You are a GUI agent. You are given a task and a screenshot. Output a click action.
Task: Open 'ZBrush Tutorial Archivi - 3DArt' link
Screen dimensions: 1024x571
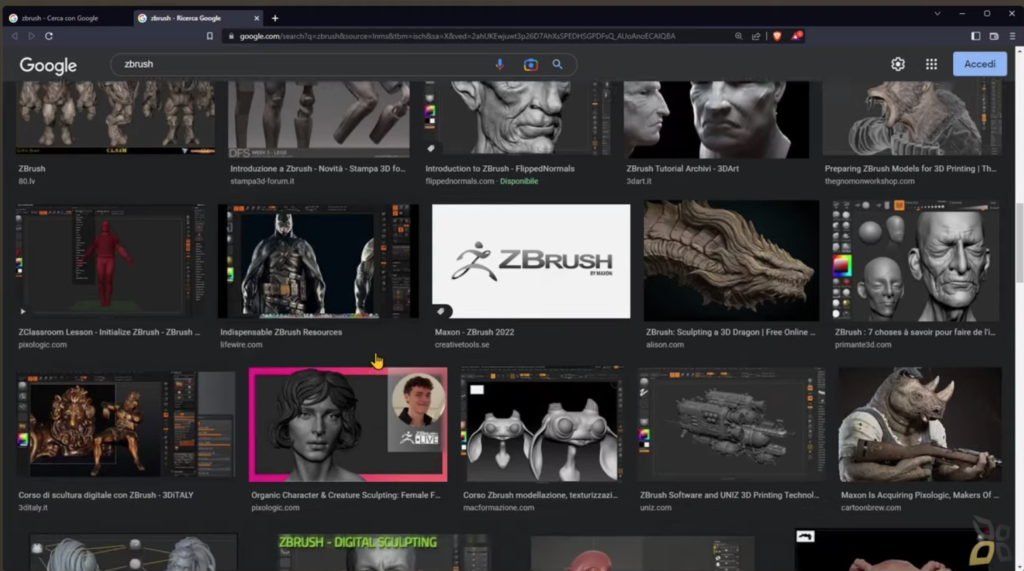(682, 169)
